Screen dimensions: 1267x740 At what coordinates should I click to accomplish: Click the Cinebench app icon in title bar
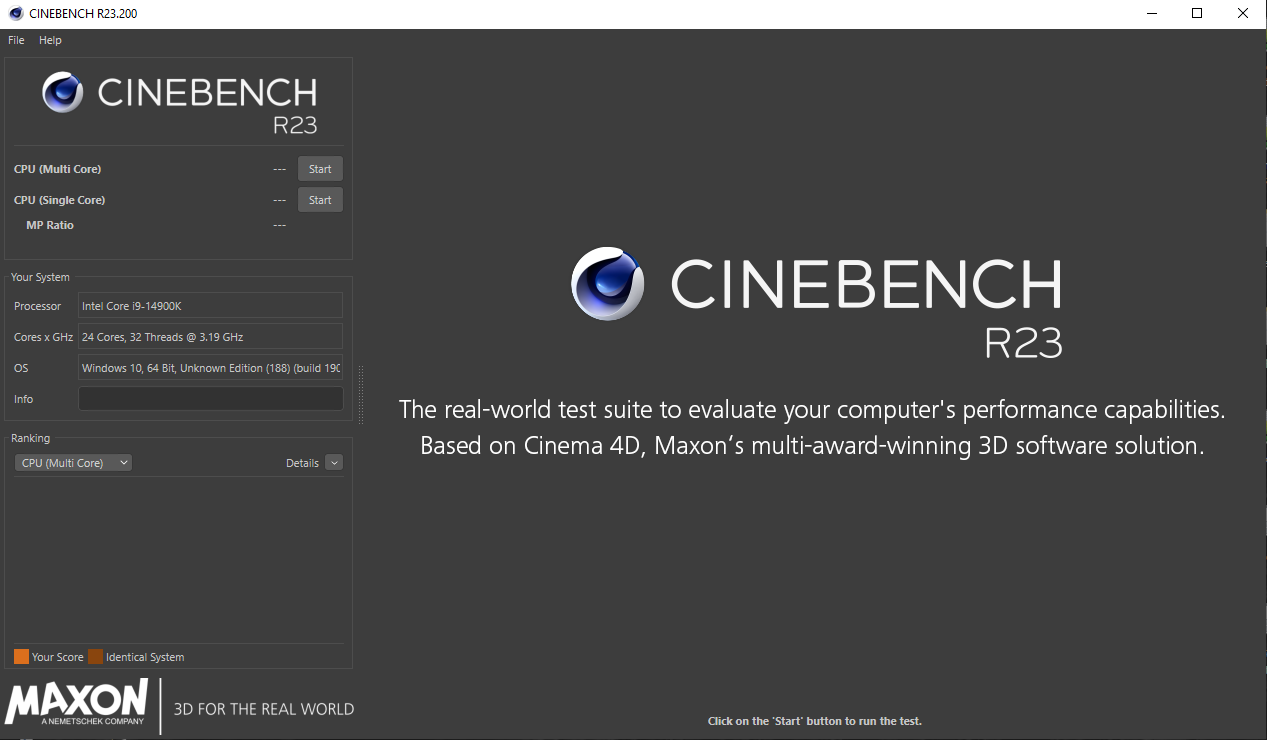pyautogui.click(x=15, y=13)
